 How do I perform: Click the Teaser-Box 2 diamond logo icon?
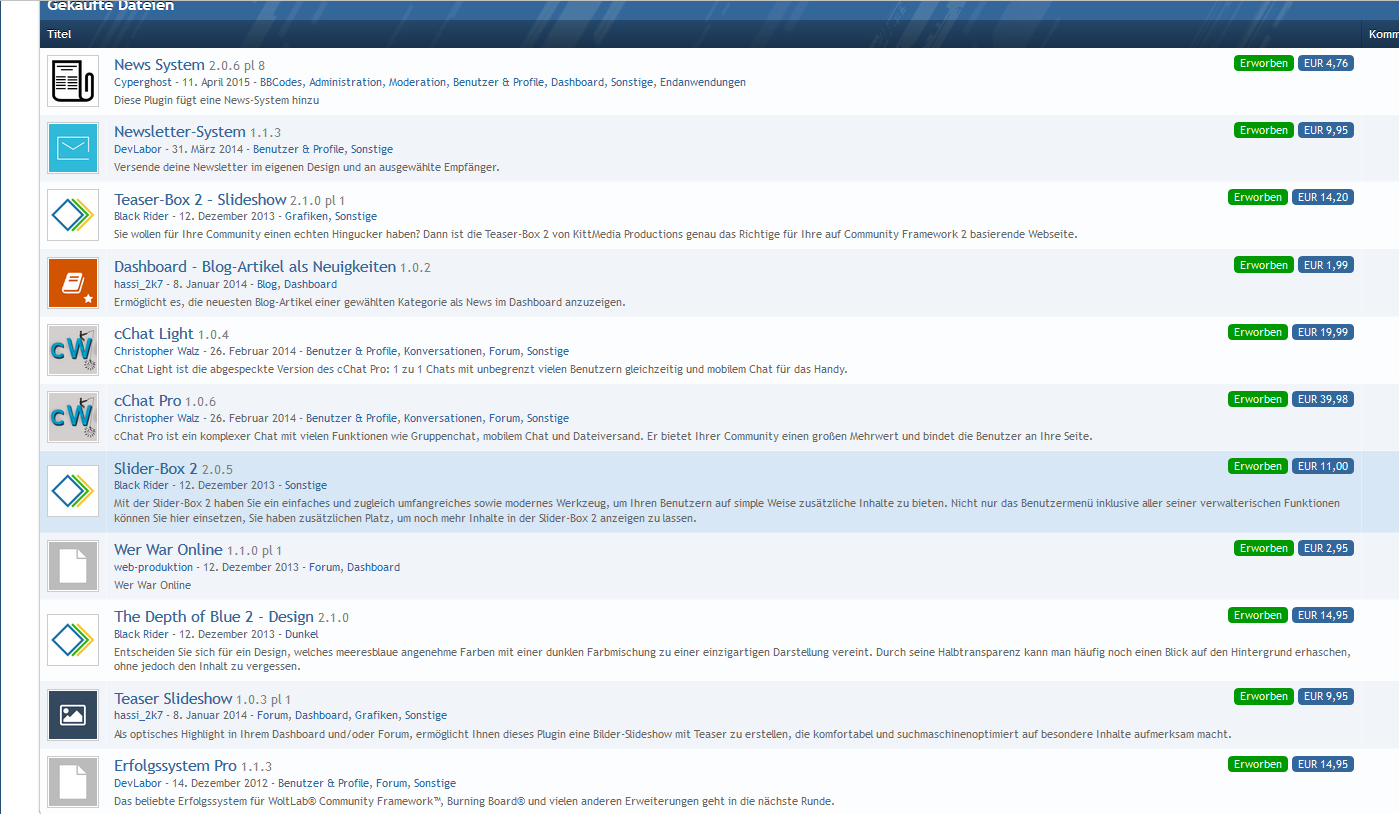(x=73, y=215)
